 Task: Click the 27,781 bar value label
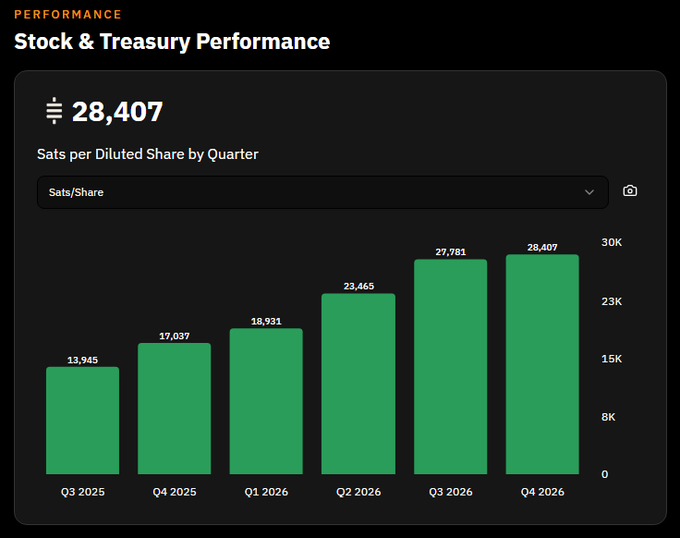[451, 252]
